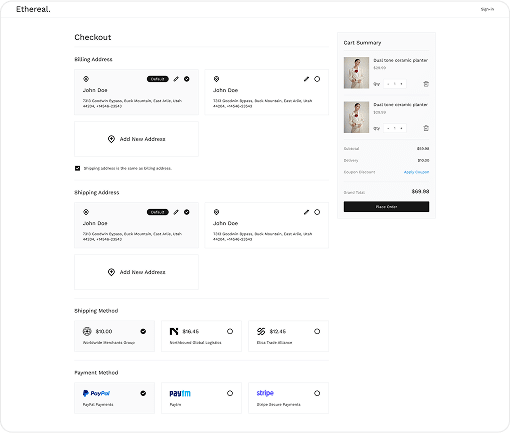The image size is (521, 433).
Task: Click location pin icon on default shipping card
Action: 86,212
